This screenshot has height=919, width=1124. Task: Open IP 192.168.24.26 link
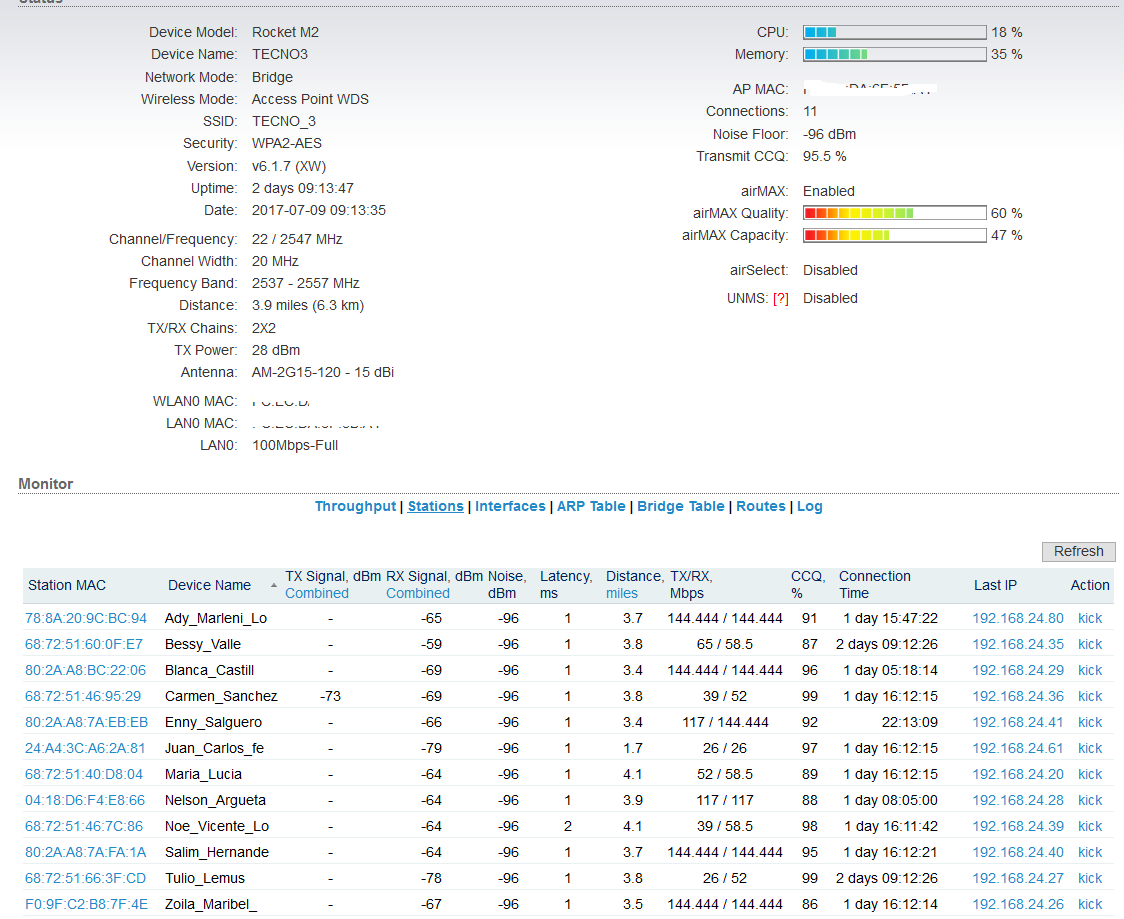click(x=1018, y=904)
